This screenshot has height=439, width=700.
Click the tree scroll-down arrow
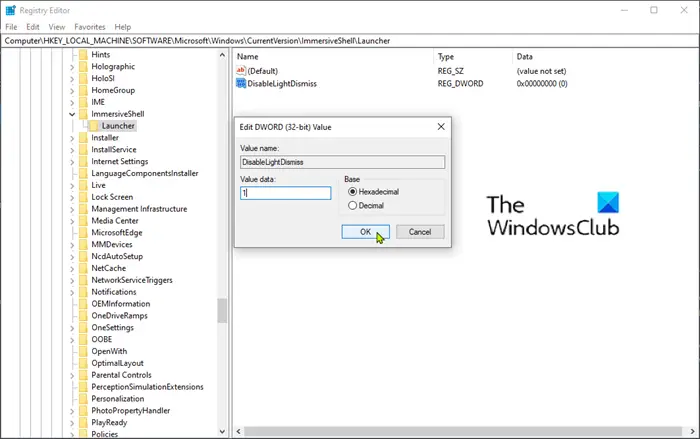click(222, 431)
